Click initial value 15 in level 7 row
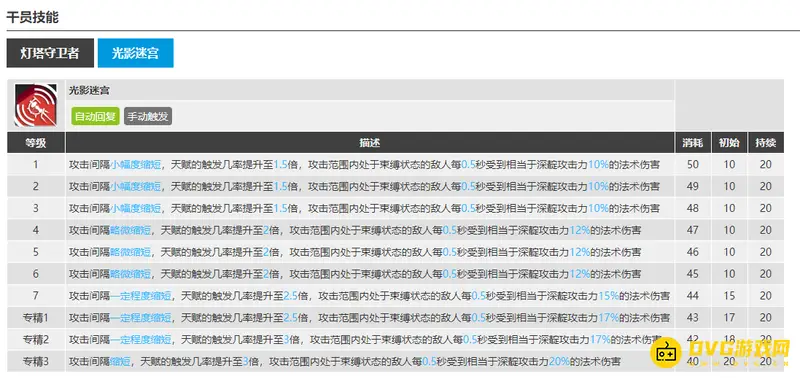This screenshot has height=378, width=800. (729, 296)
